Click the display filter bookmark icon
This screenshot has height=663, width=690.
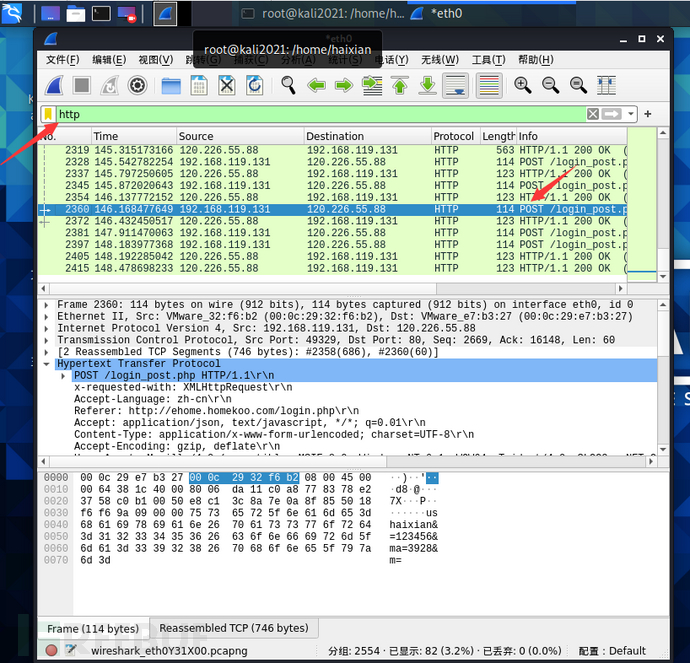point(48,114)
